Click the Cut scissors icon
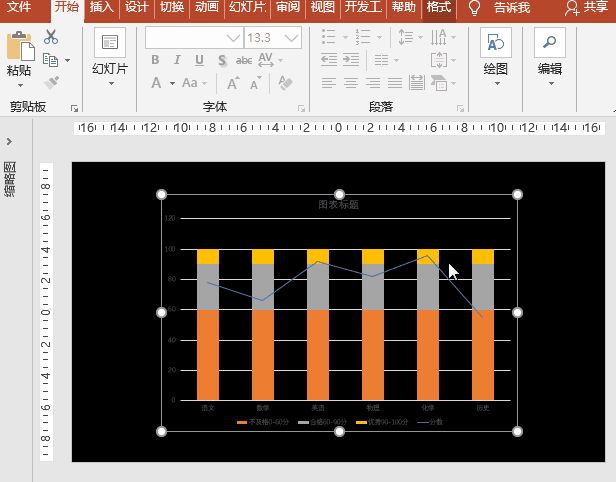This screenshot has height=482, width=616. tap(51, 37)
